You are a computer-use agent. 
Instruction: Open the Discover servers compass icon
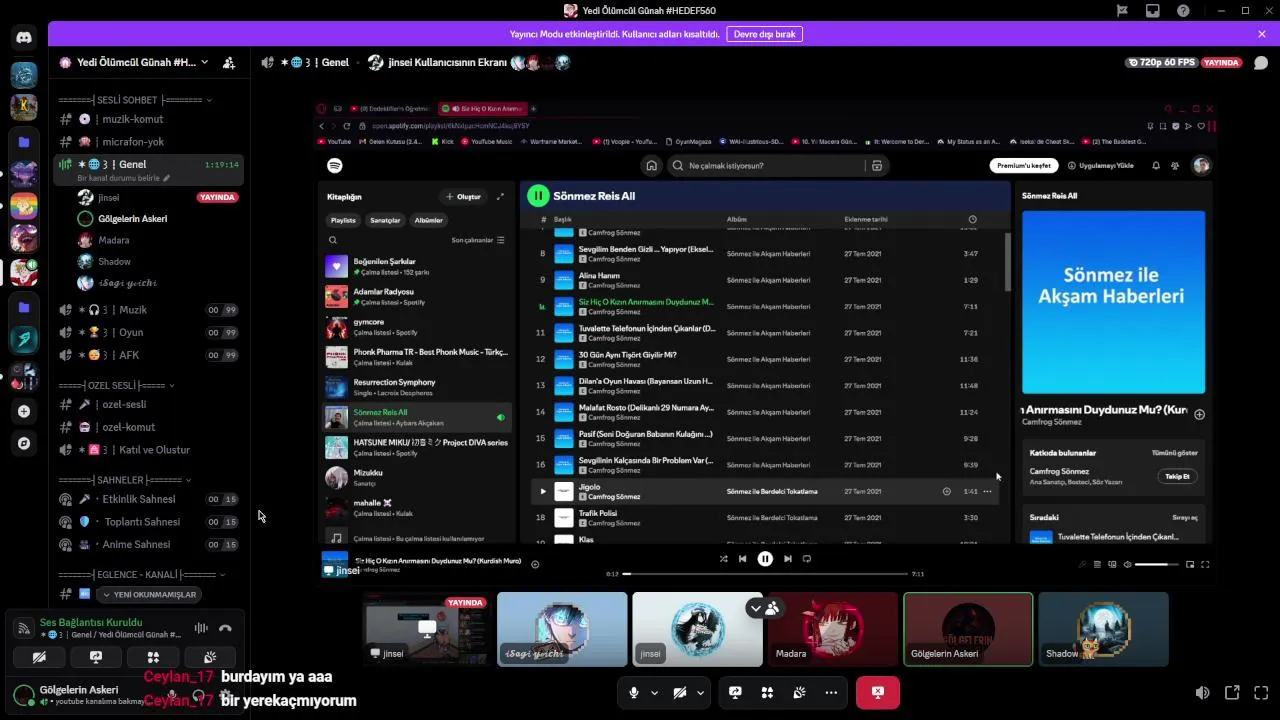click(24, 443)
